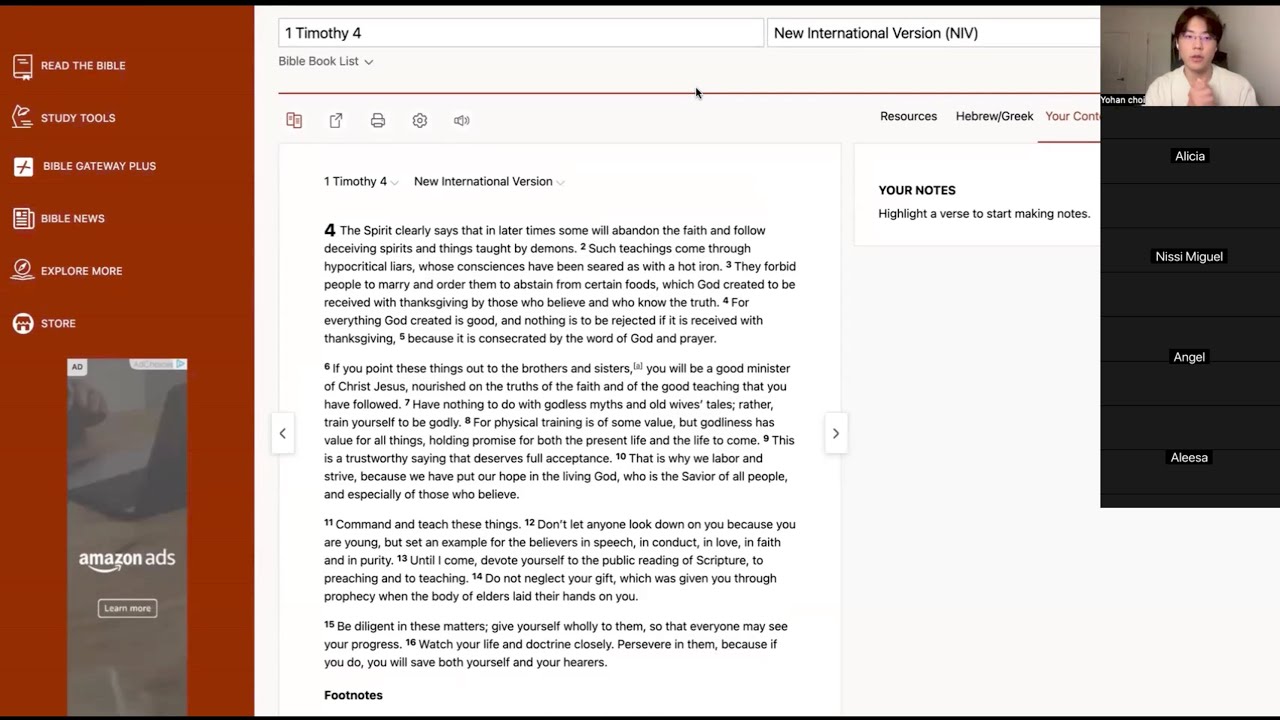Screen dimensions: 1280x720
Task: Switch to the Hebrew/Greek tab
Action: [x=994, y=116]
